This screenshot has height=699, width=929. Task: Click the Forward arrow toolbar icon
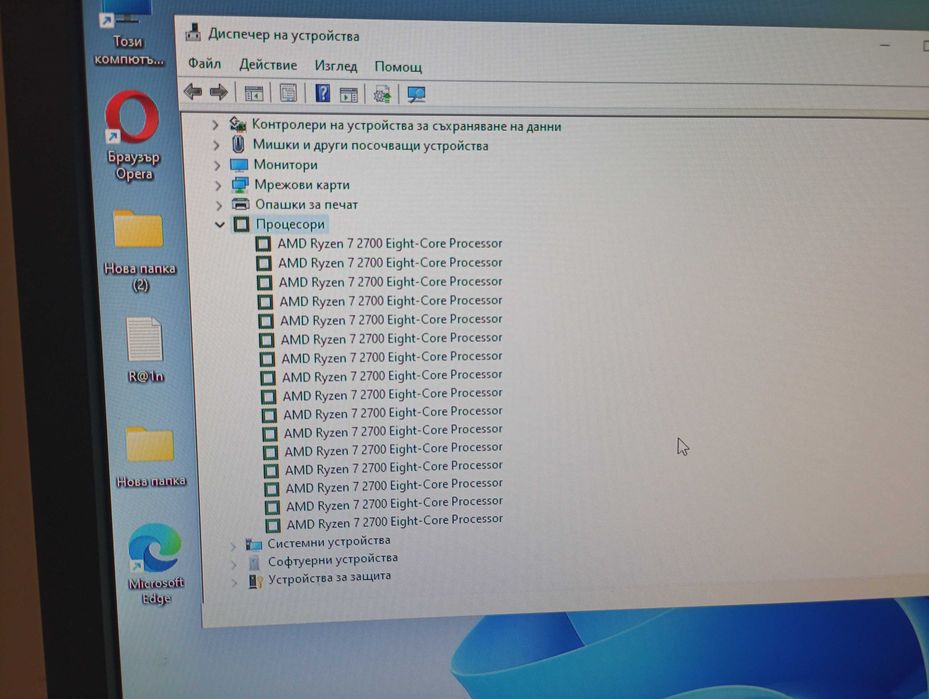coord(219,92)
